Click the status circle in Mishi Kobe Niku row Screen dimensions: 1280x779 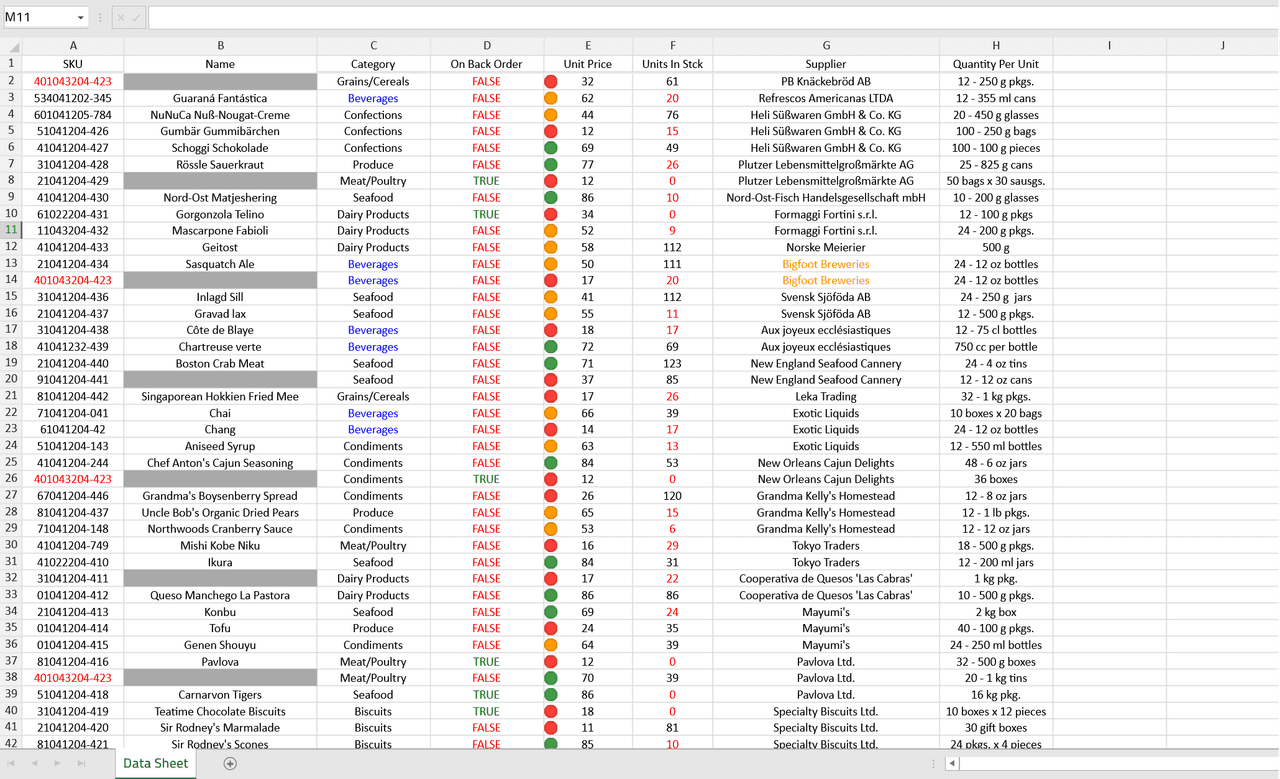[x=551, y=545]
